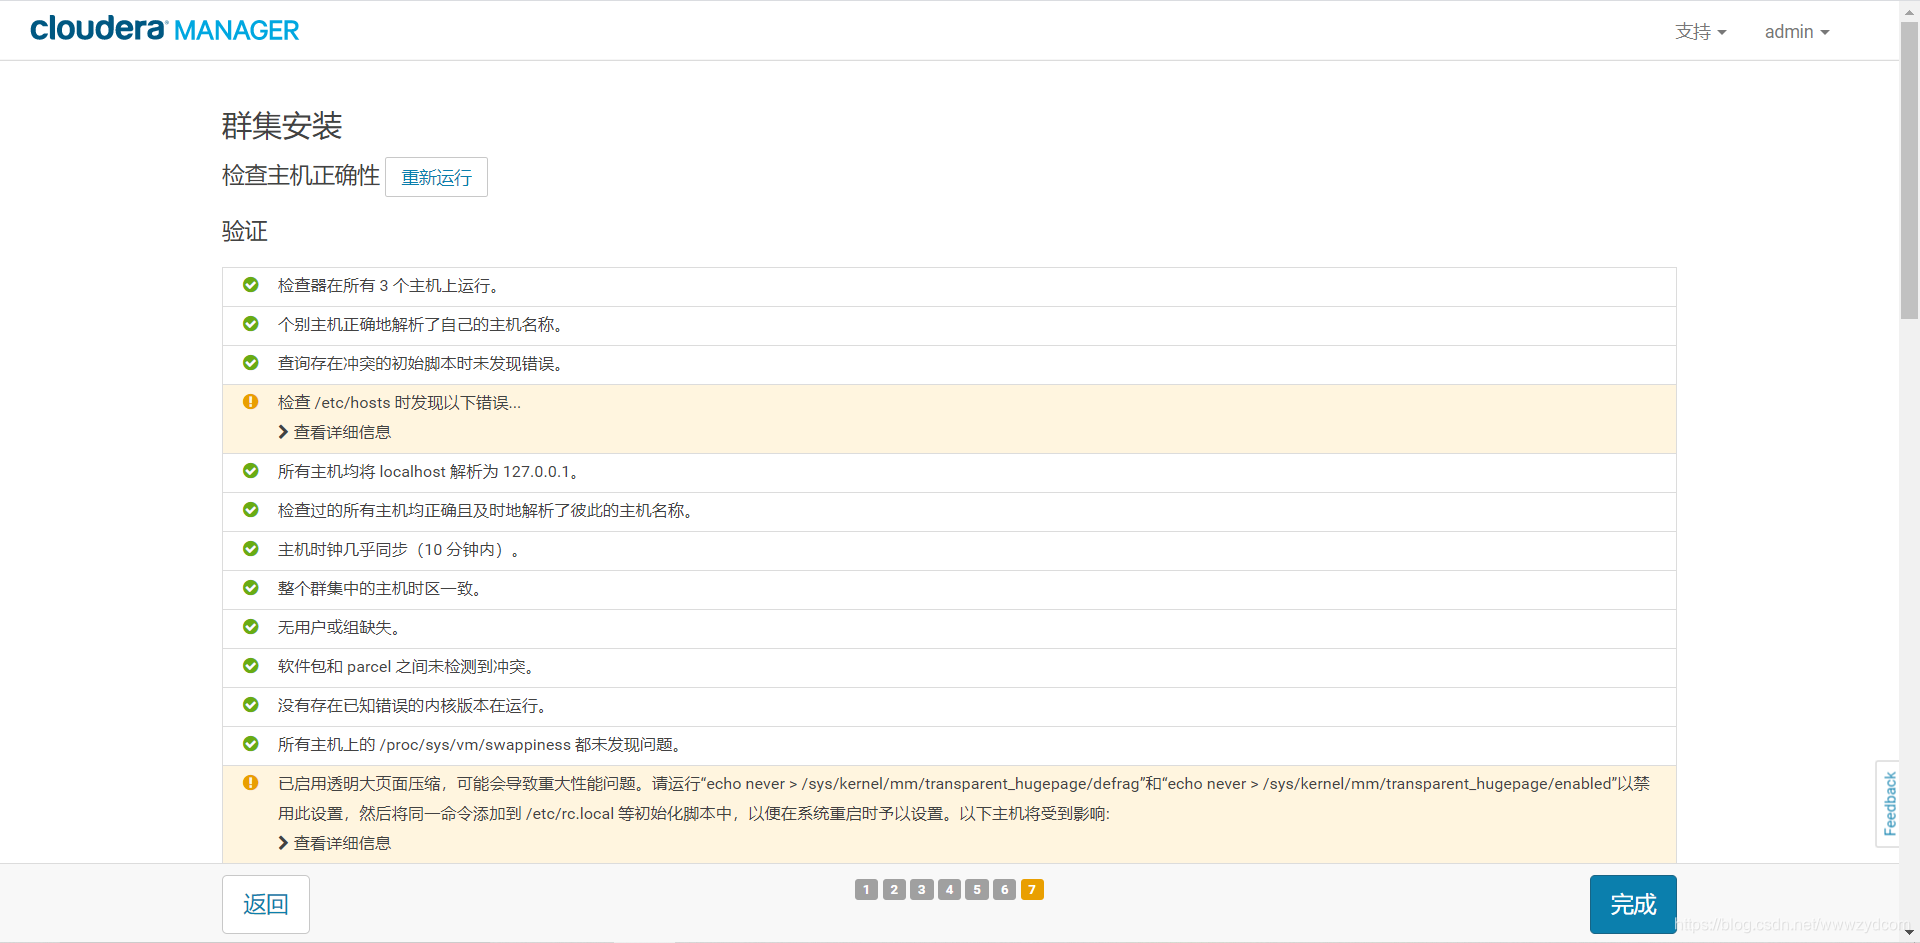Select text 查询存在冲突的初始脚本时未发现错误。
The image size is (1920, 943).
coord(422,364)
